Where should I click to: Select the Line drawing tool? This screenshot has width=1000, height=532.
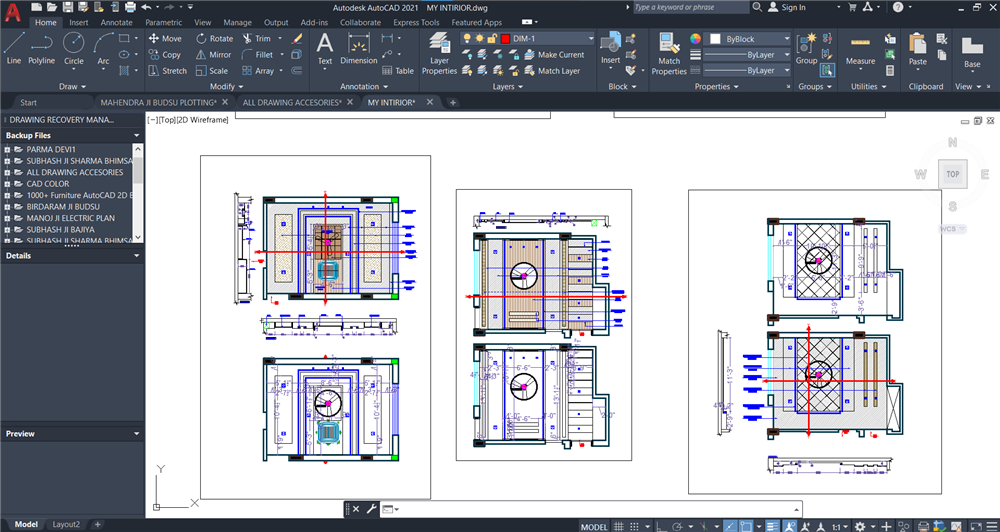[x=13, y=48]
